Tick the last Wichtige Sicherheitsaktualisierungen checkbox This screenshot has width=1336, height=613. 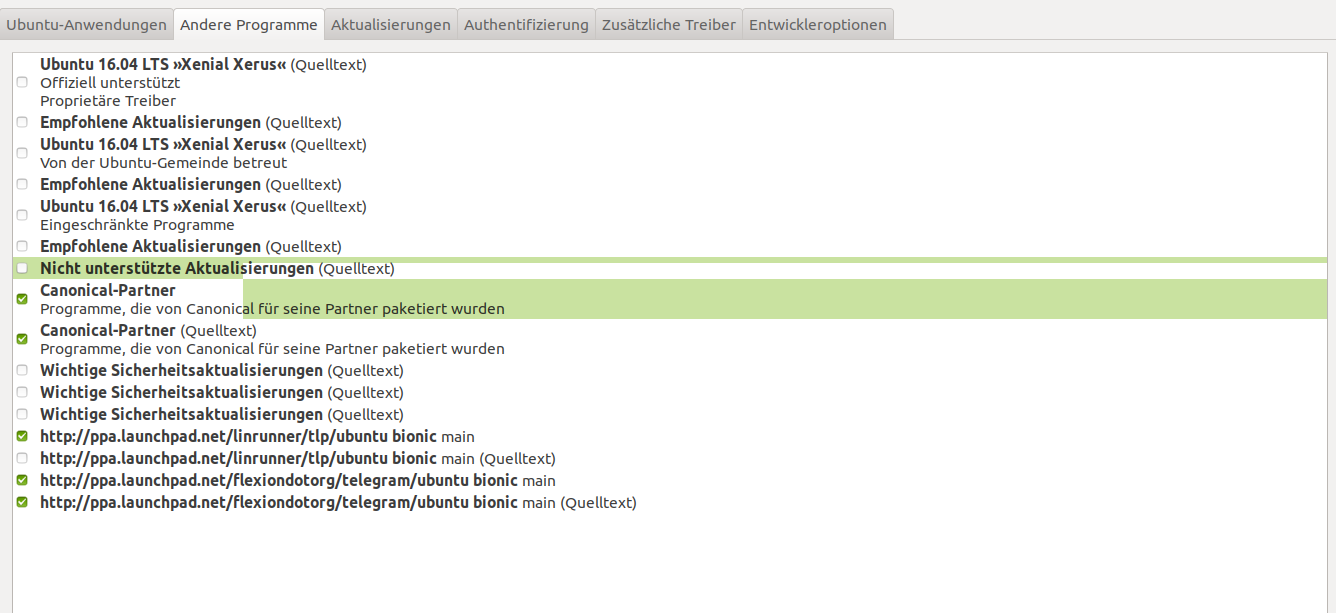(x=22, y=414)
